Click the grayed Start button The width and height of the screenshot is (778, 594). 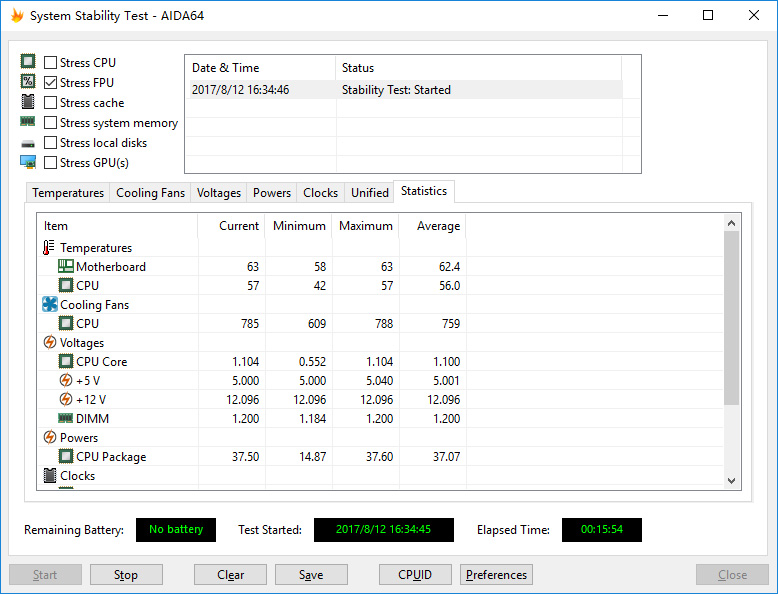coord(45,575)
